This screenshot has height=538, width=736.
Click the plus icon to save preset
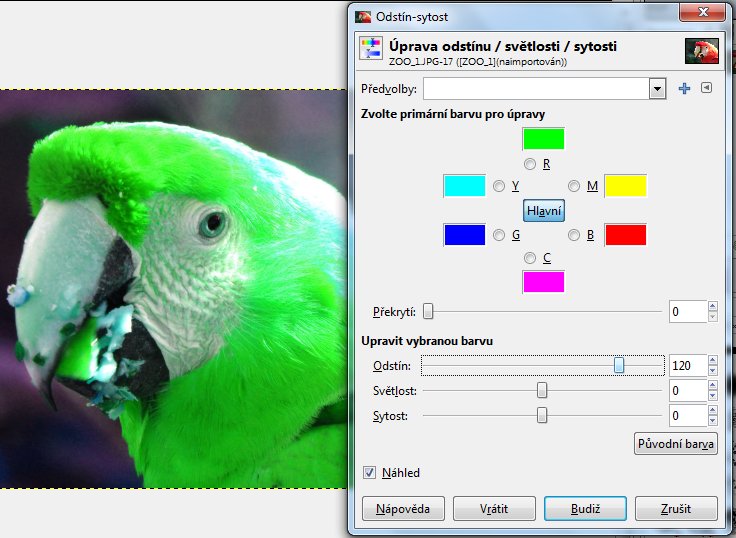tap(684, 88)
